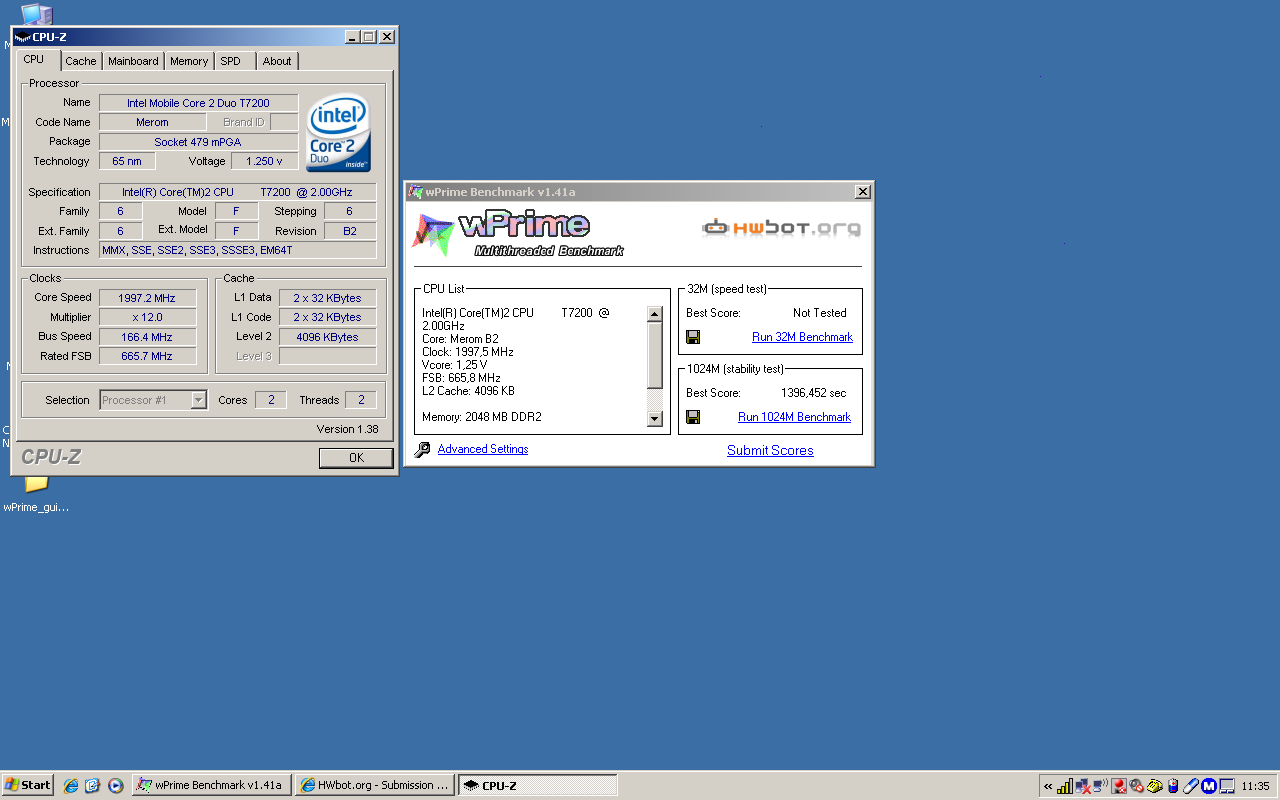
Task: Click the CPU-Z taskbar button
Action: tap(537, 785)
